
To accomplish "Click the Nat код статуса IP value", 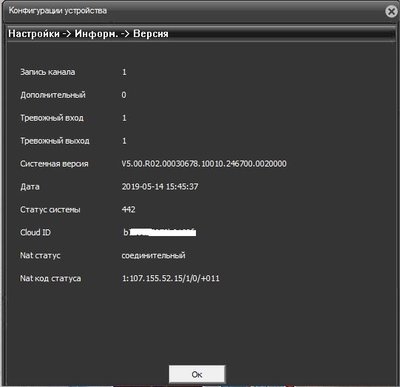I will (x=171, y=278).
